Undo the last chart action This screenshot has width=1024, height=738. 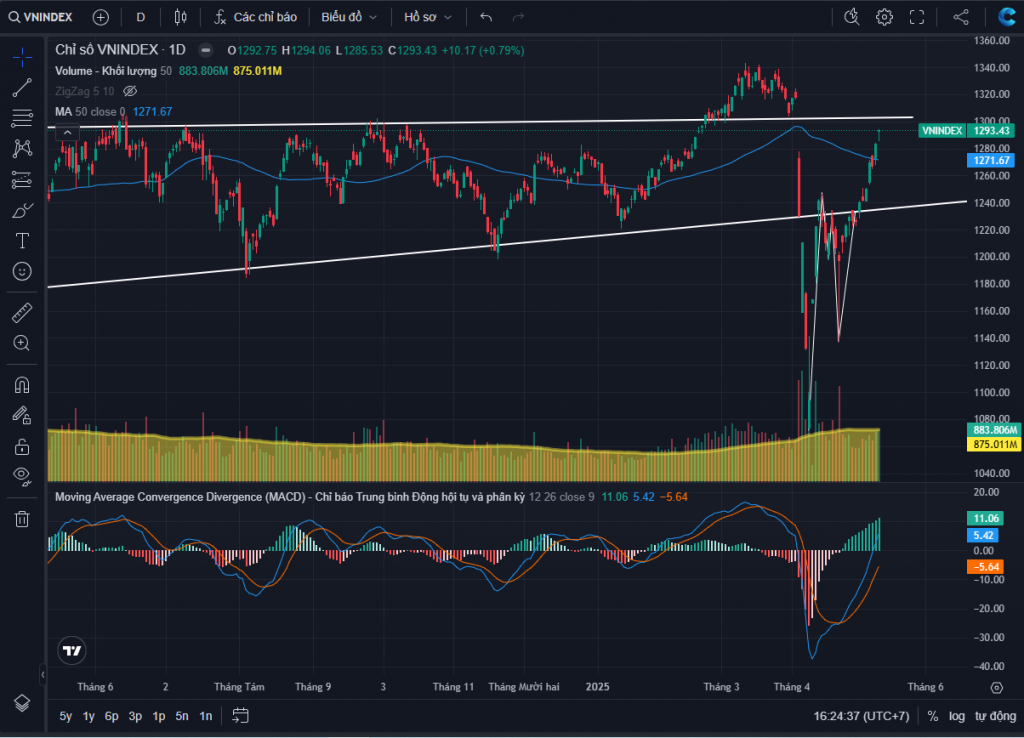[486, 17]
